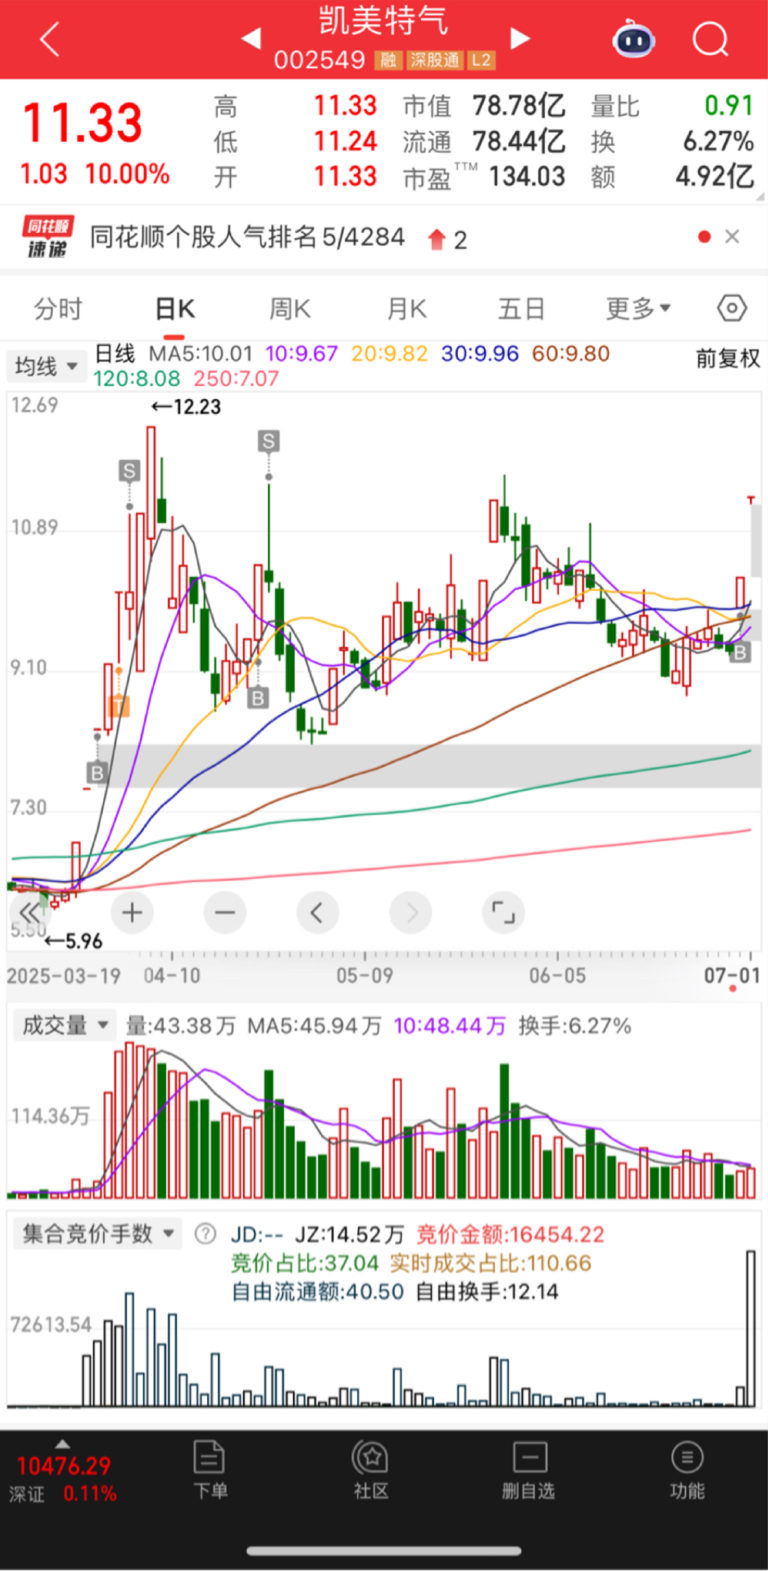
Task: Click the orange T marker on chart
Action: [x=118, y=705]
